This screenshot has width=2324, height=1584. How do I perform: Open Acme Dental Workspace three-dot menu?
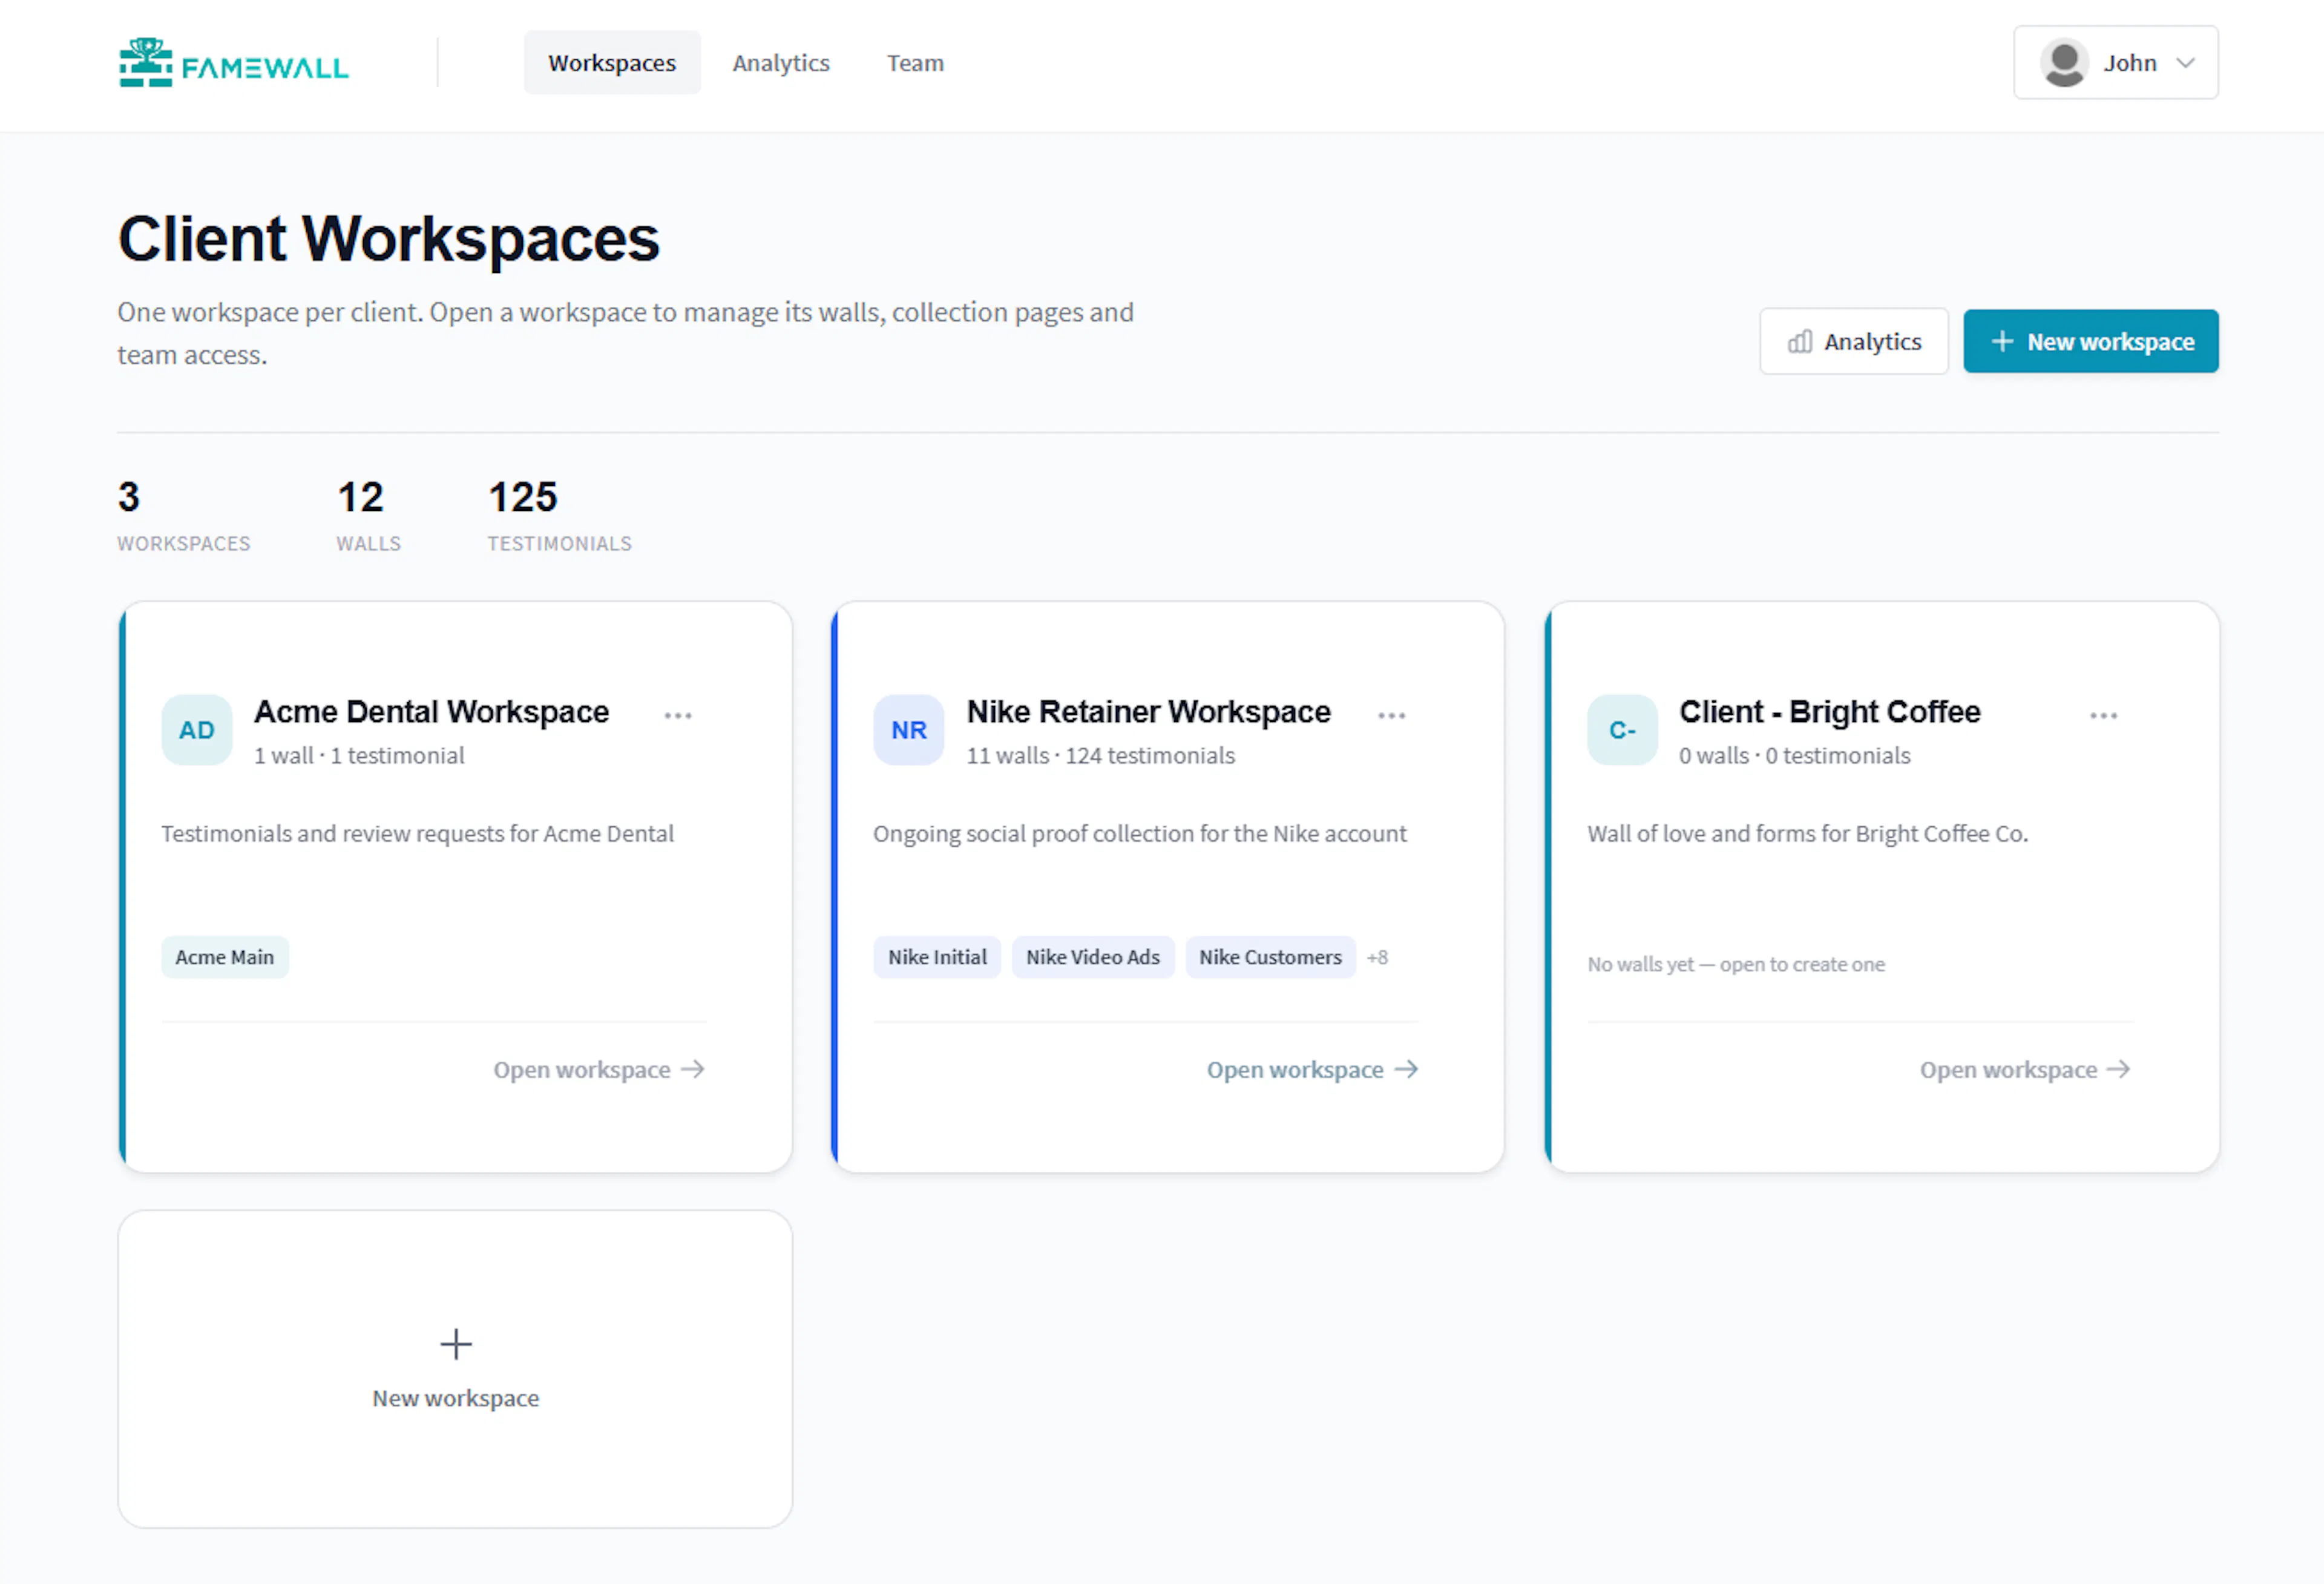tap(678, 716)
